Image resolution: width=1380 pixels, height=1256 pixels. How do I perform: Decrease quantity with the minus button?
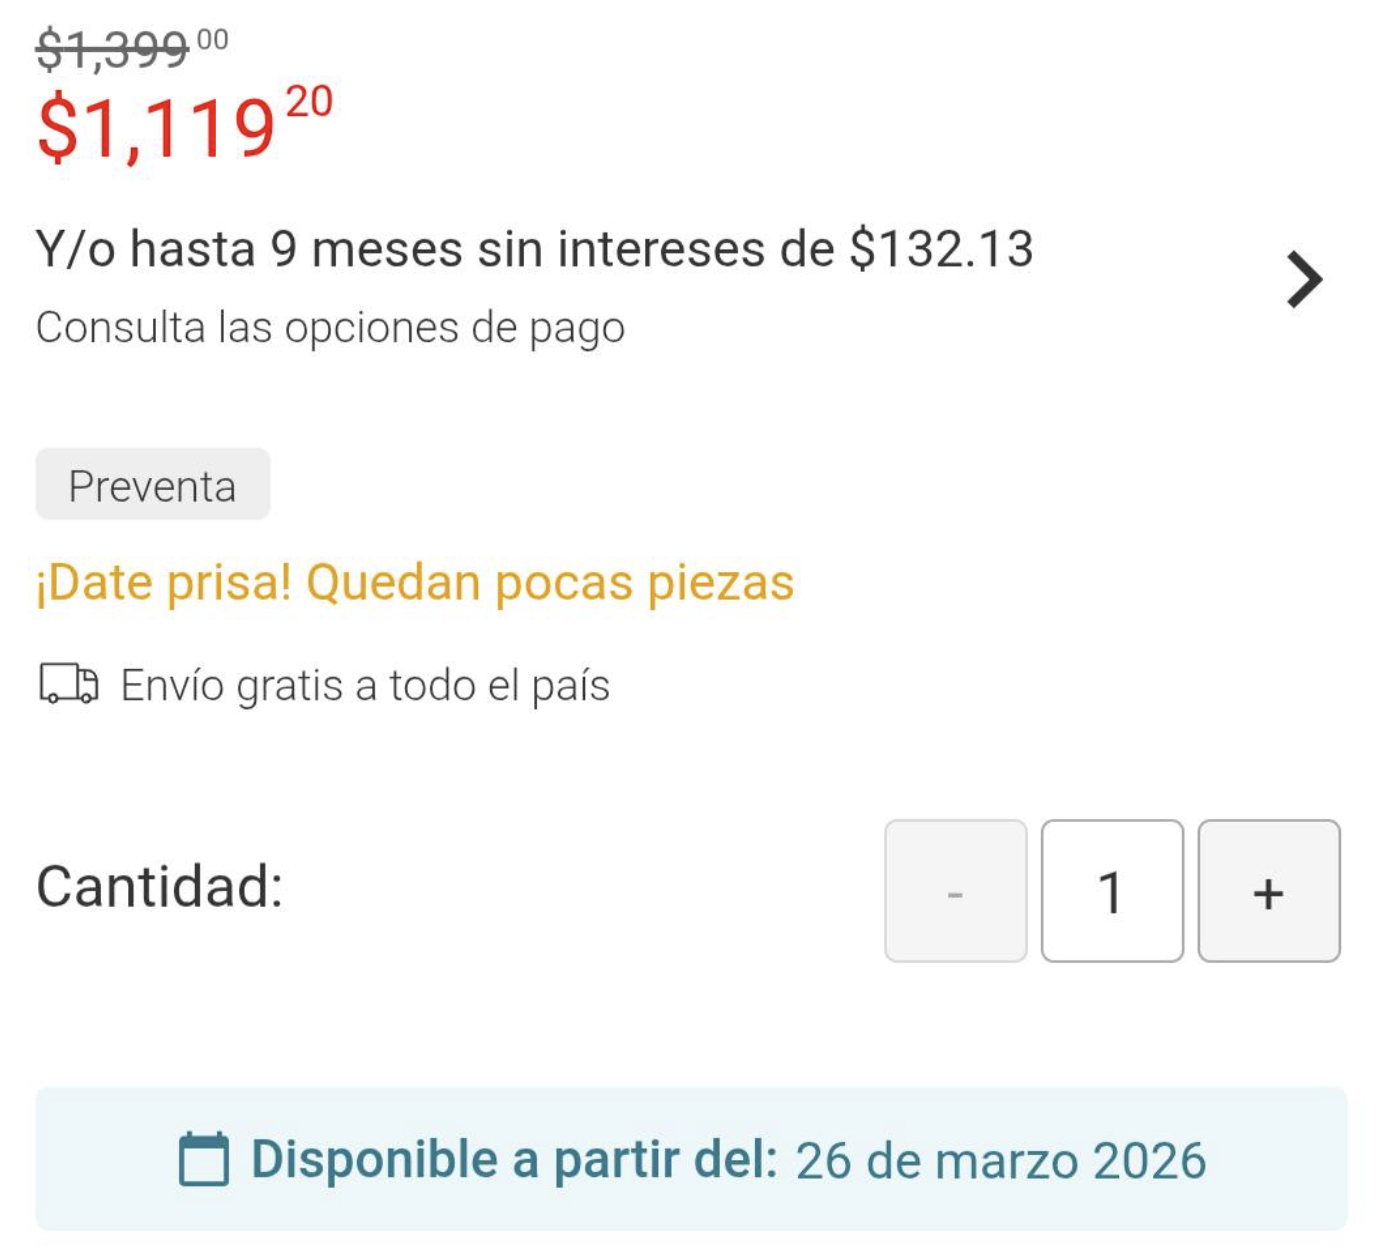(x=955, y=891)
